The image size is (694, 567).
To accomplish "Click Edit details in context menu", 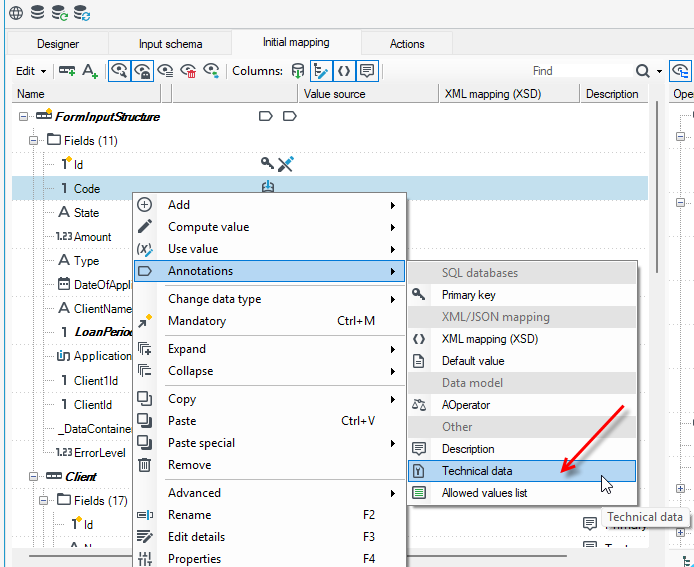I will [x=270, y=537].
